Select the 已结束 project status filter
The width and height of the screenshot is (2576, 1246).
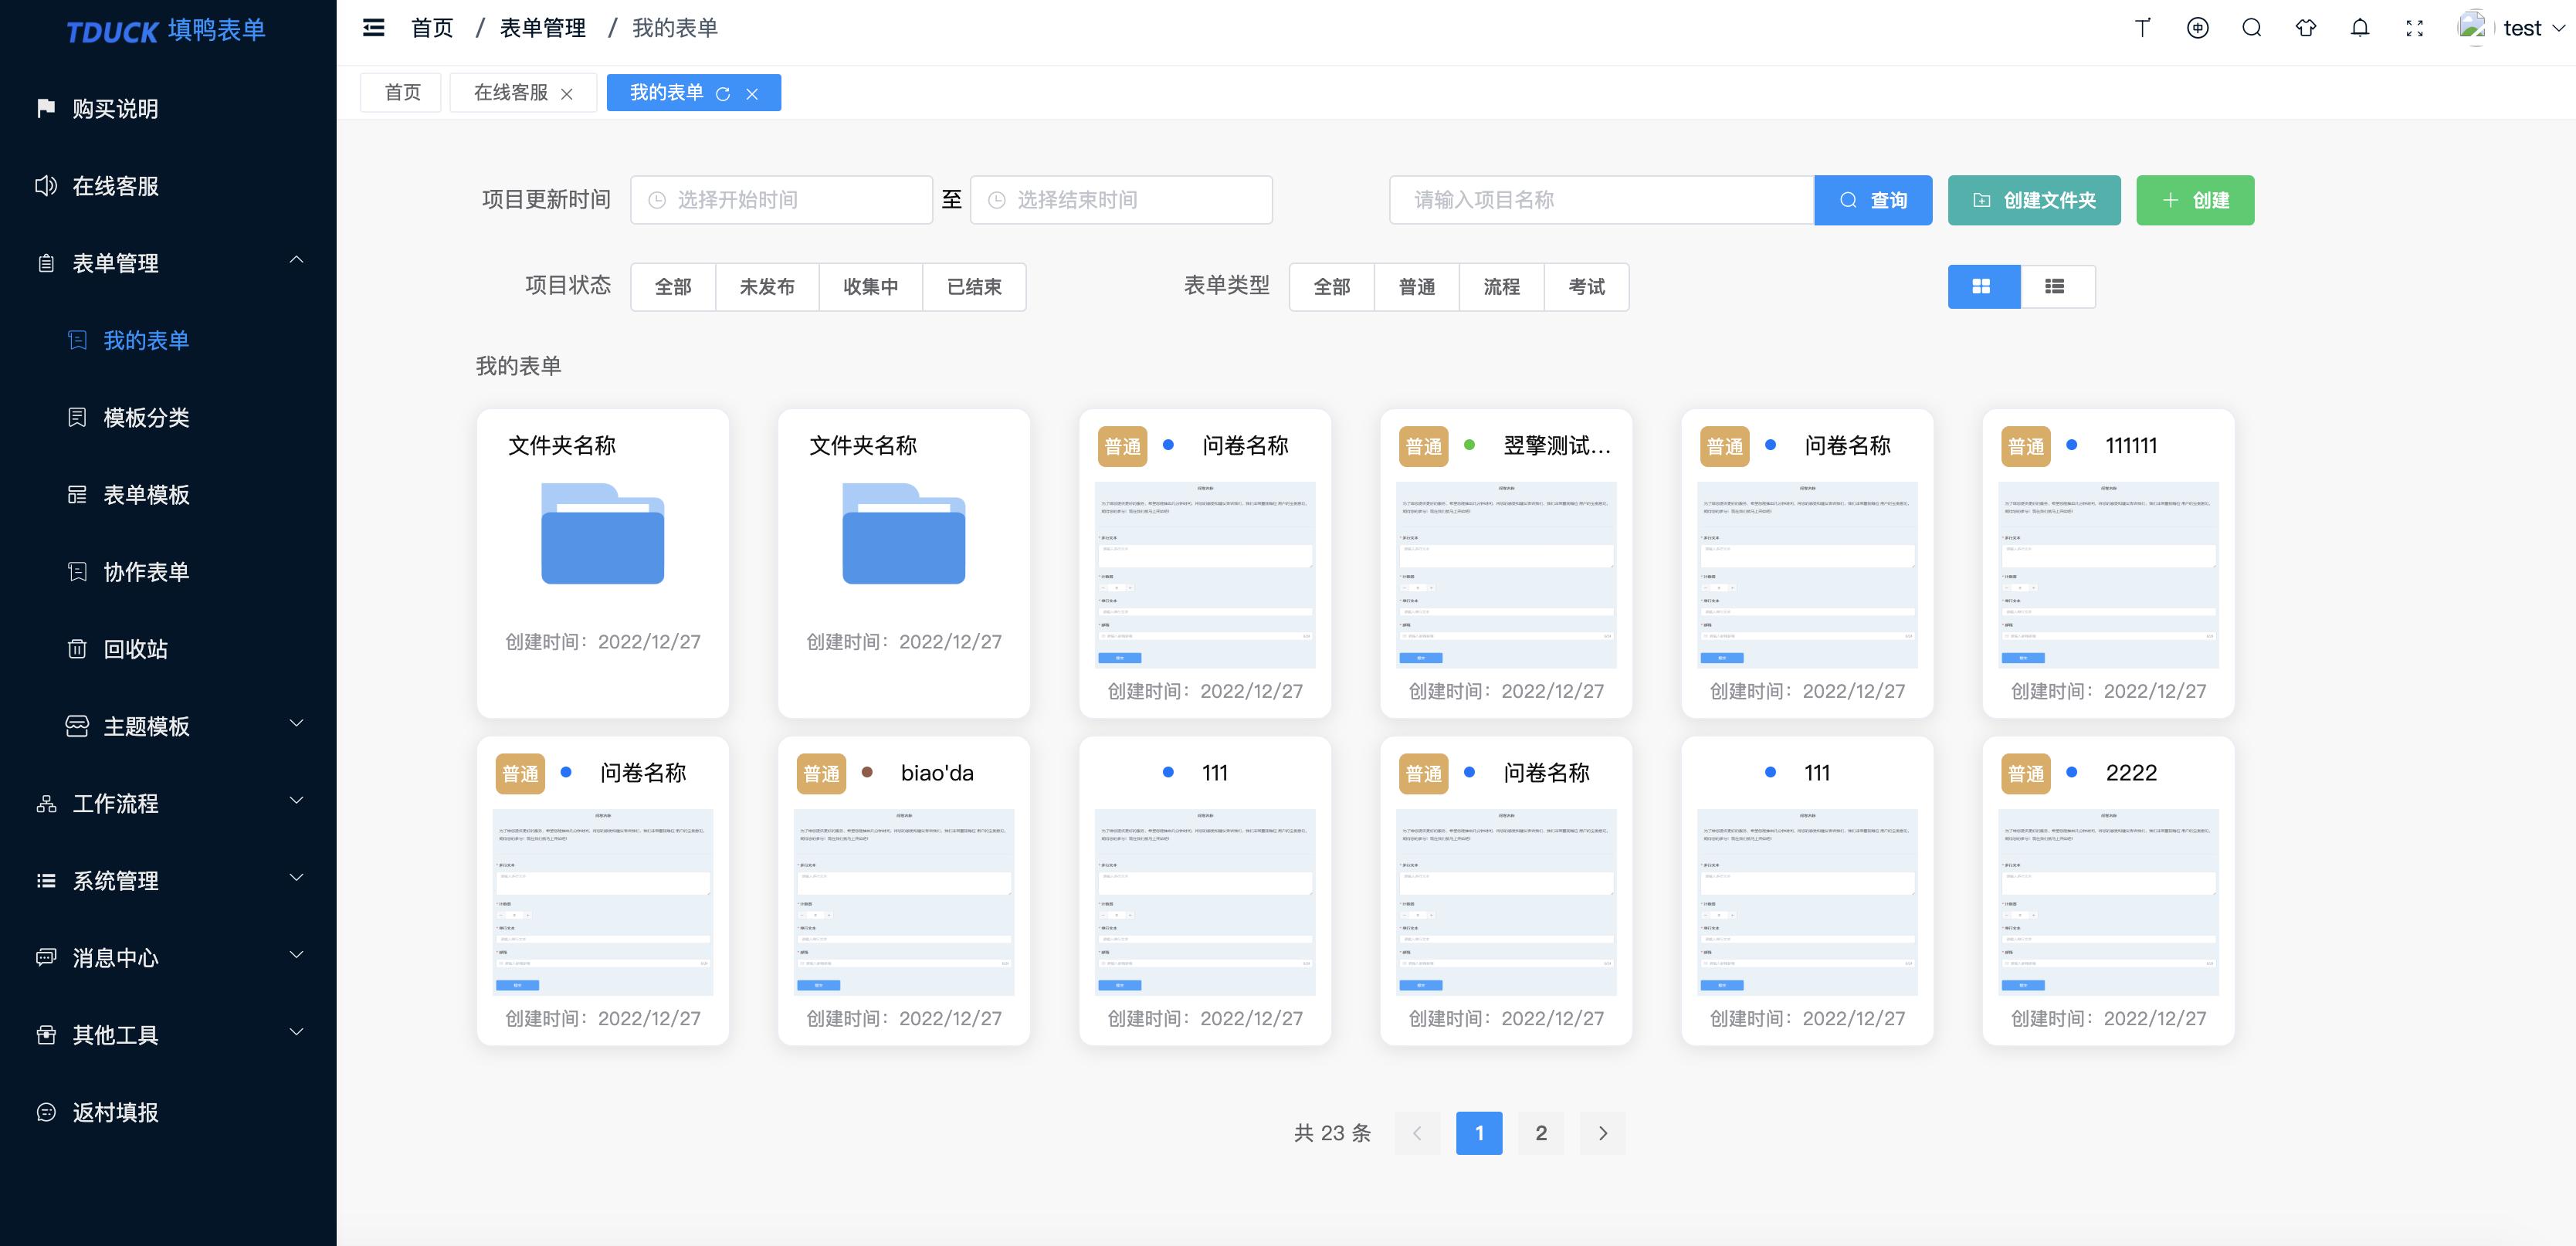pyautogui.click(x=974, y=287)
